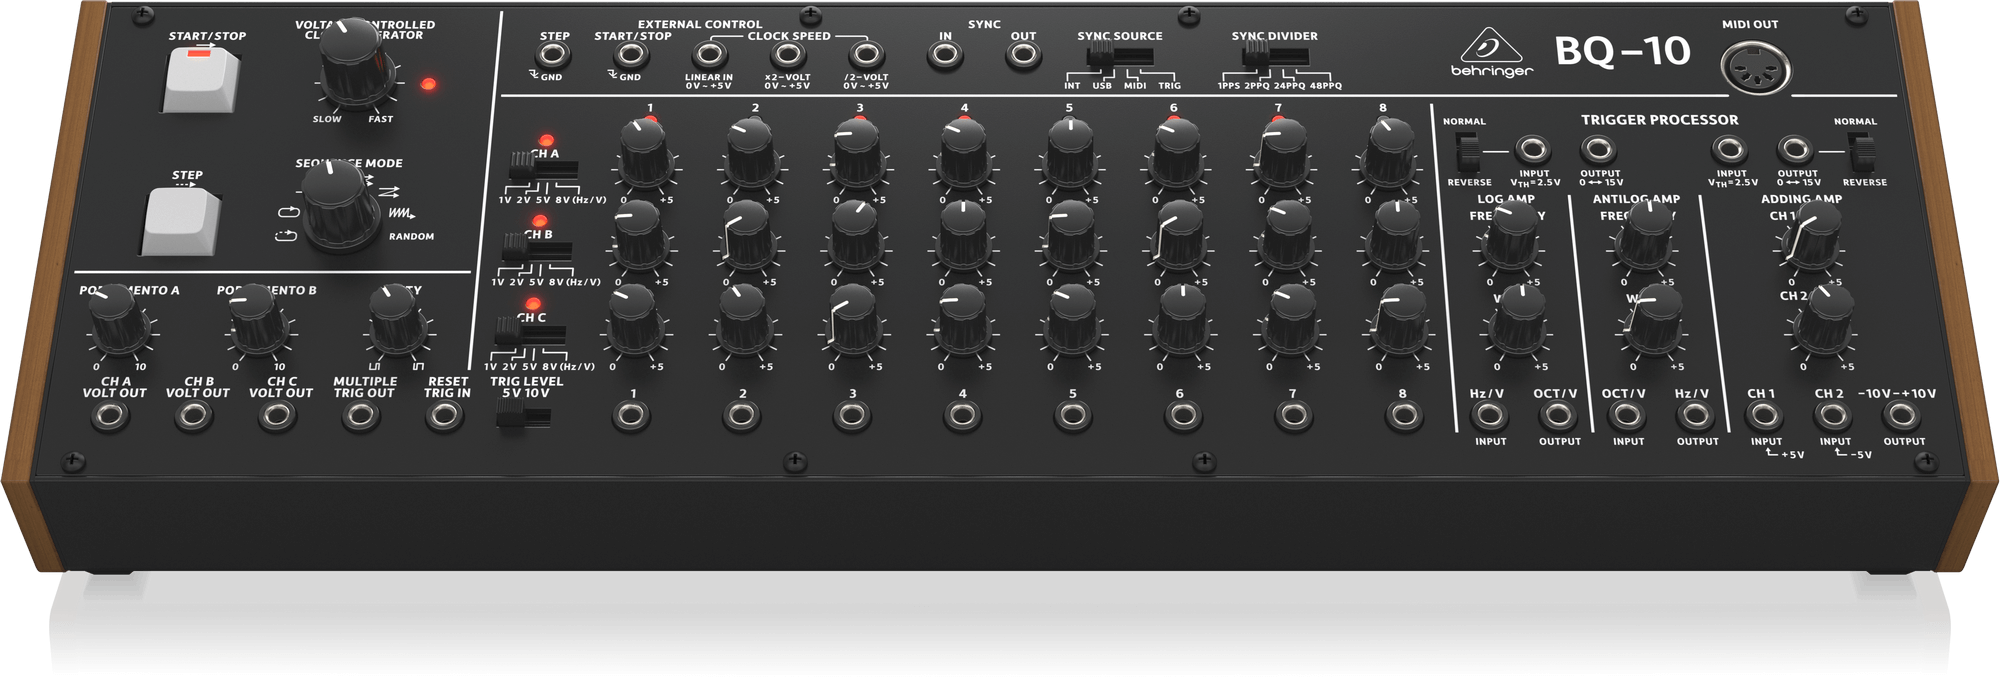Click the RESET TRIG IN jack
2000x678 pixels.
click(x=446, y=417)
